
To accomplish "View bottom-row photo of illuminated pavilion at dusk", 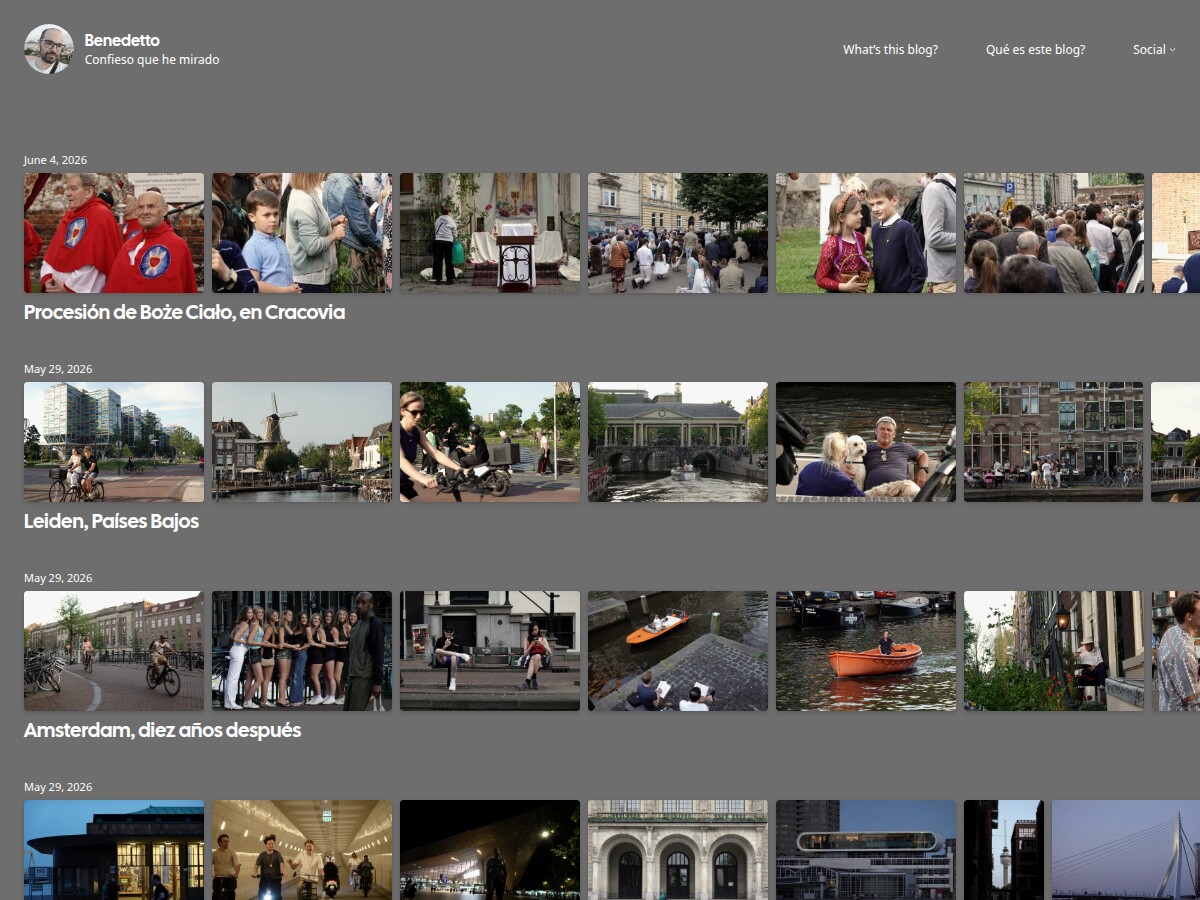I will point(114,850).
